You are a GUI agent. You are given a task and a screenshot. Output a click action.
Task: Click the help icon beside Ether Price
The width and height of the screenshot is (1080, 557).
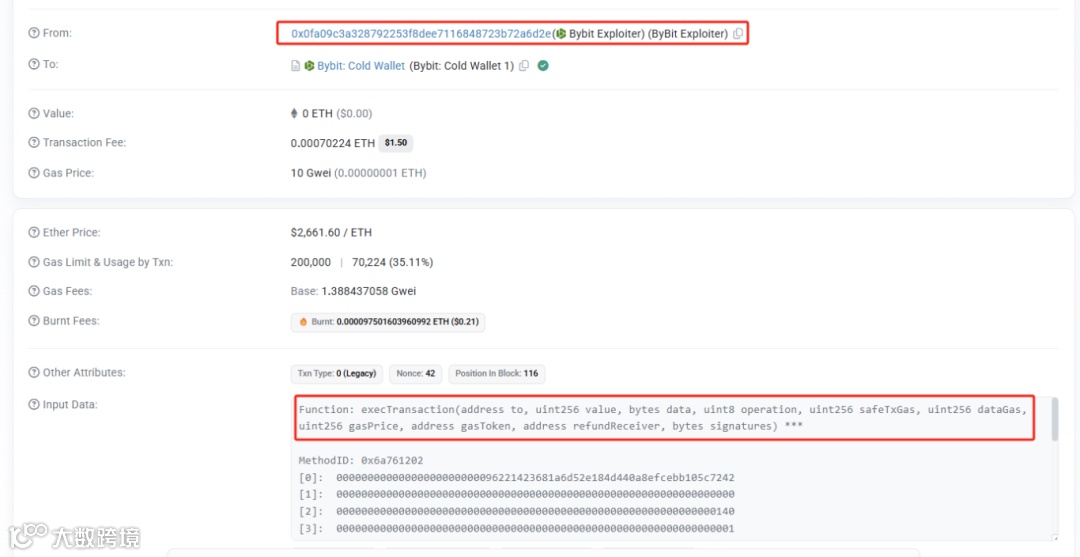click(34, 233)
